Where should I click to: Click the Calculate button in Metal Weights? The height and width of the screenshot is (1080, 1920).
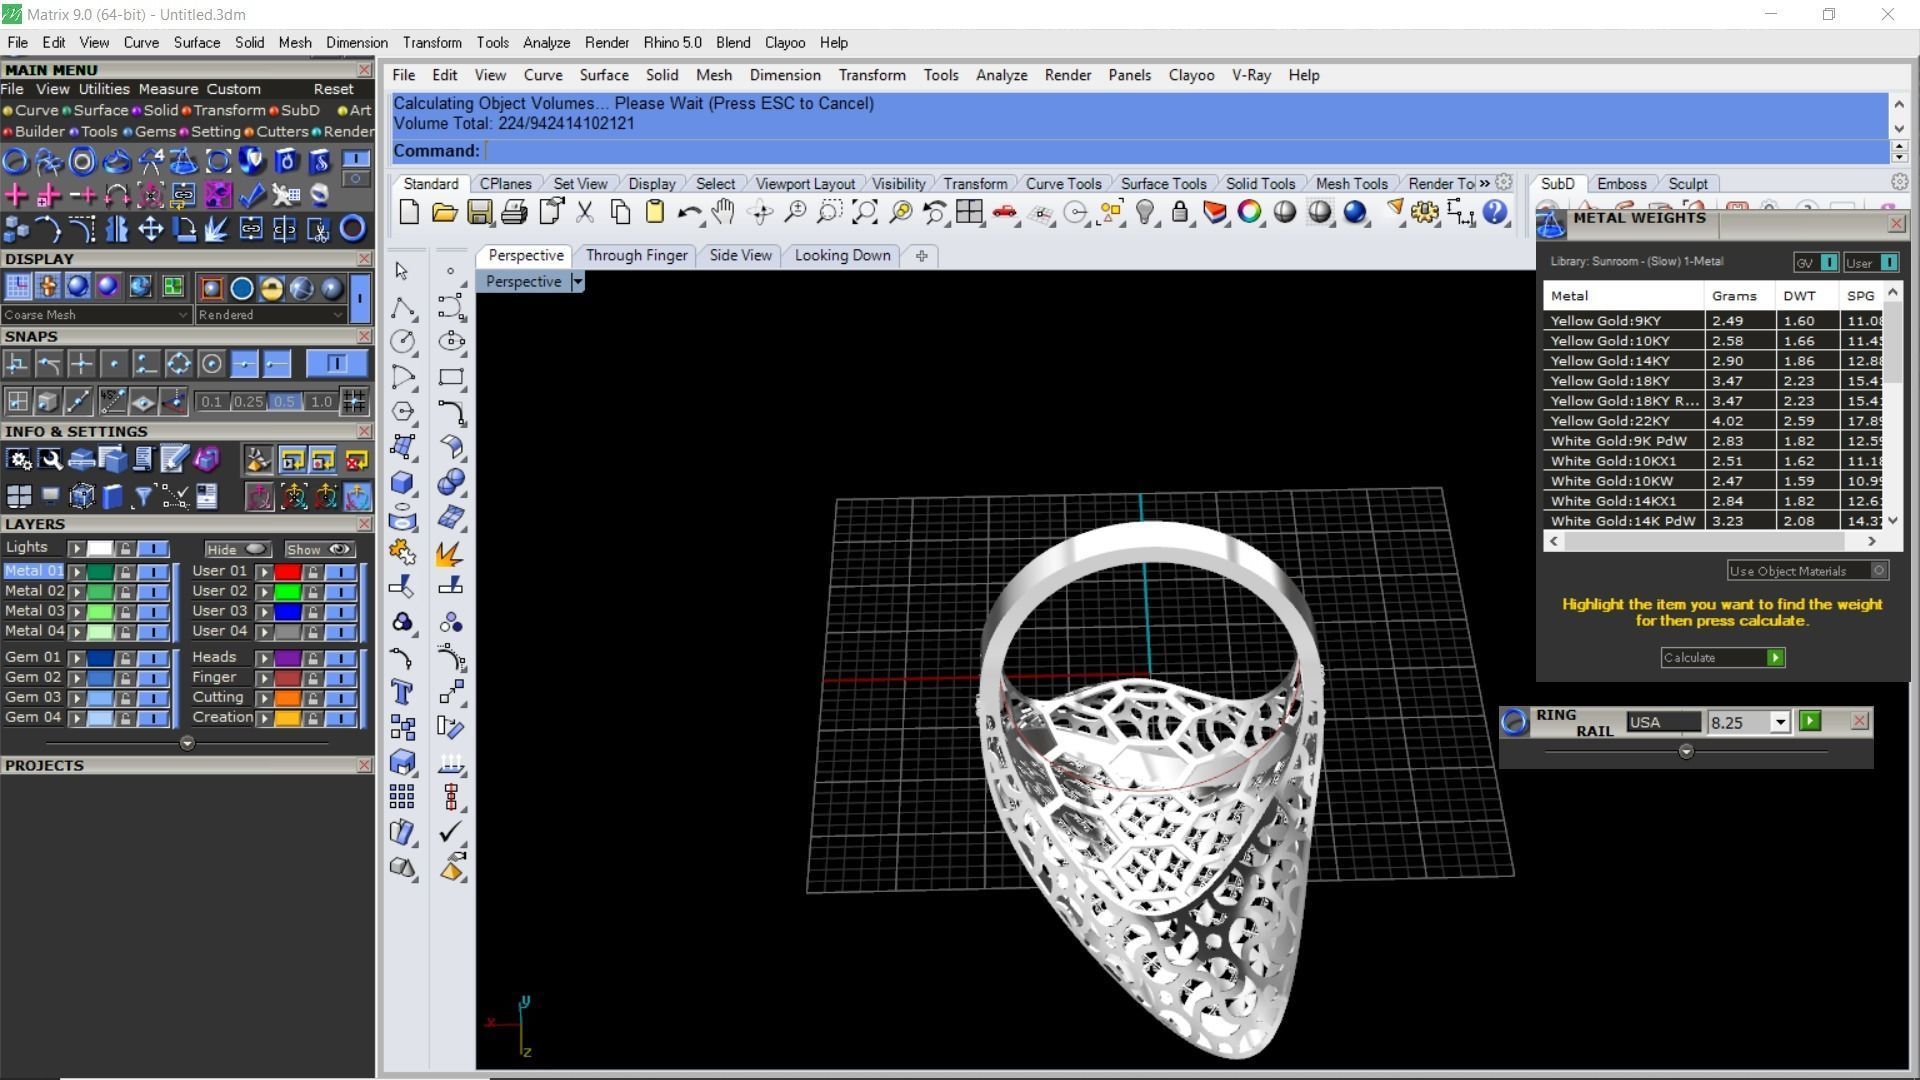[x=1723, y=657]
